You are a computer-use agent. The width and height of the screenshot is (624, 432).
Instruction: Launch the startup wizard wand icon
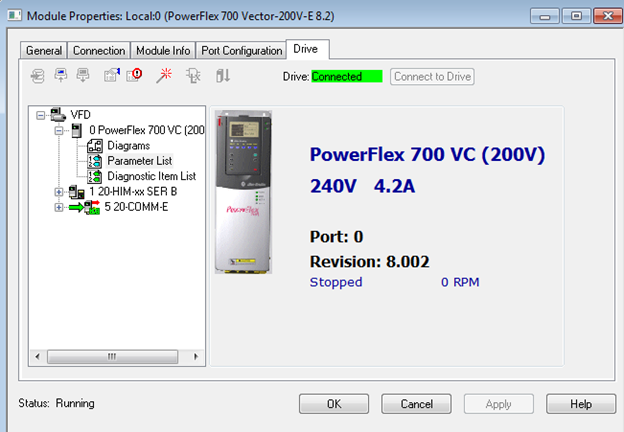click(164, 75)
